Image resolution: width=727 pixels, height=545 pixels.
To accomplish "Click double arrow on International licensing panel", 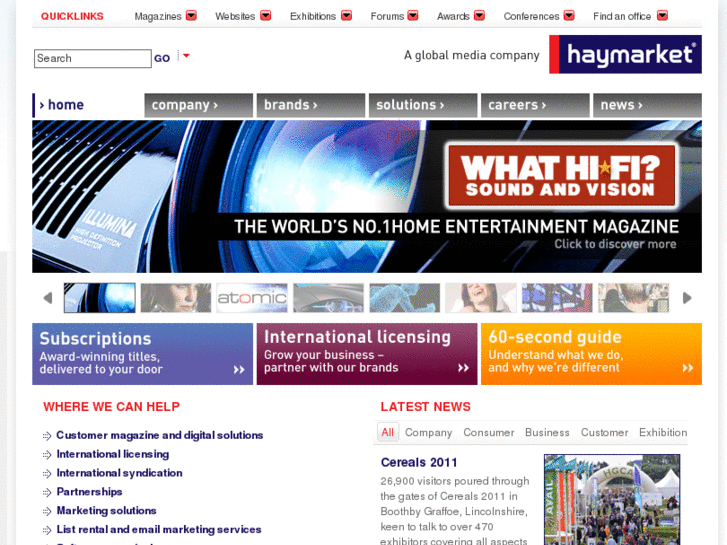I will 463,368.
